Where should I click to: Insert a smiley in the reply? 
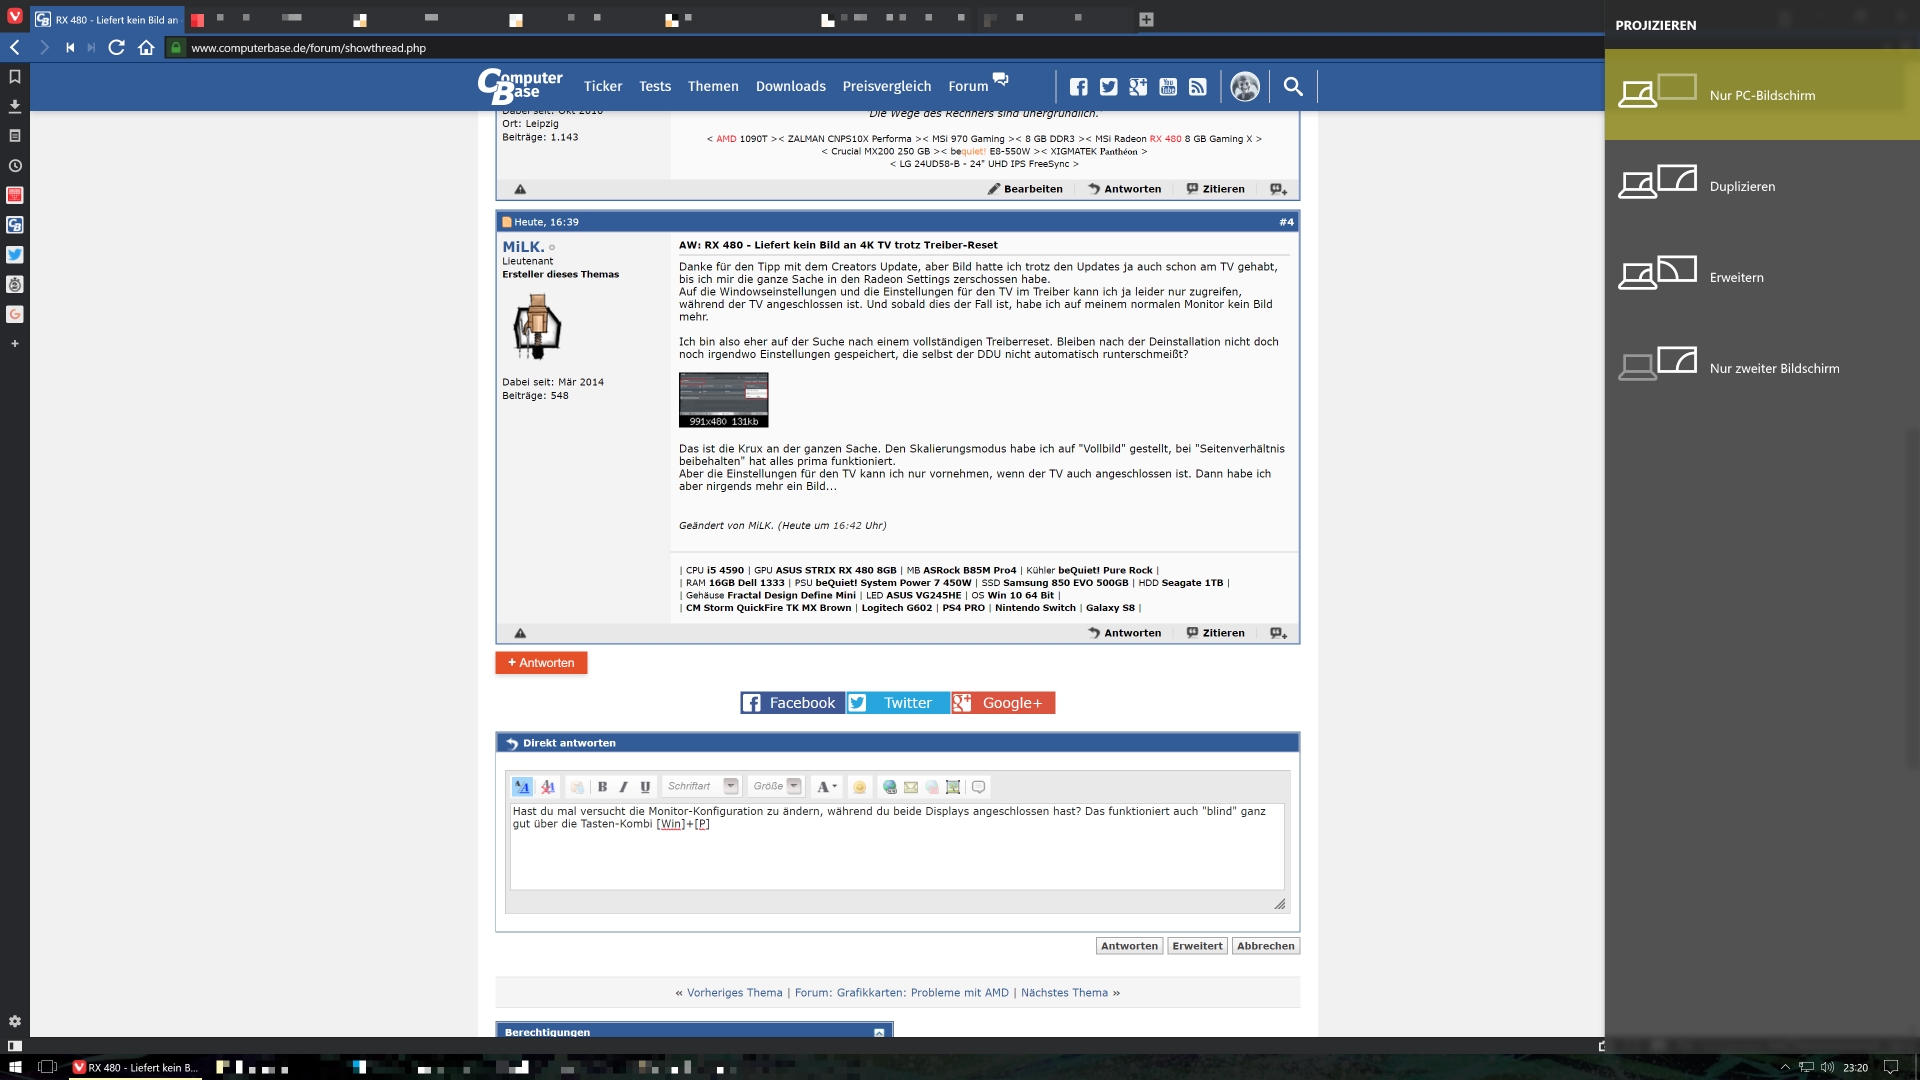859,787
